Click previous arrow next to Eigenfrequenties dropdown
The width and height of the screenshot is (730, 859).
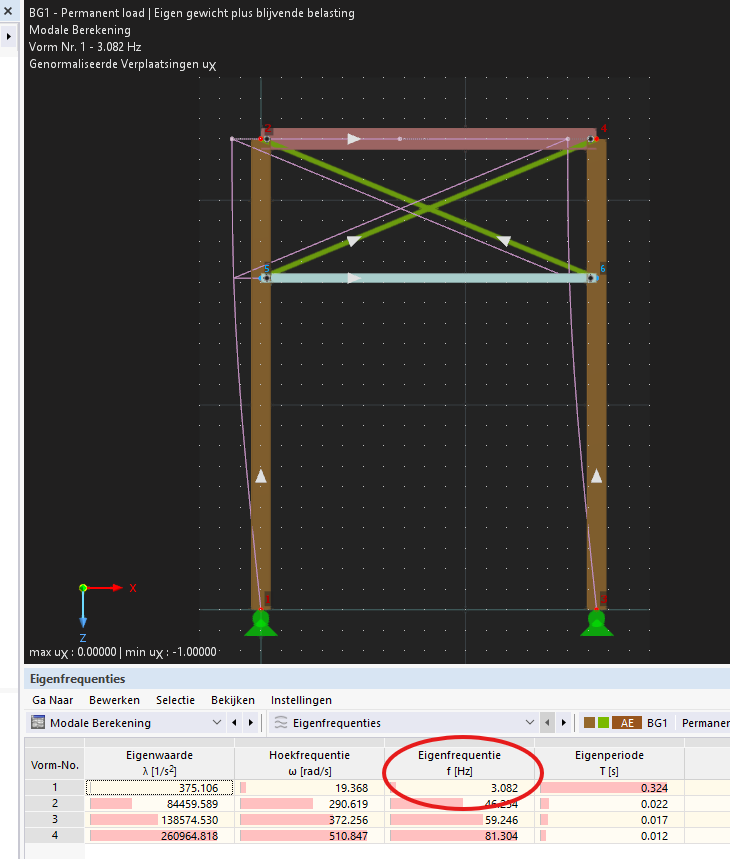pos(547,723)
